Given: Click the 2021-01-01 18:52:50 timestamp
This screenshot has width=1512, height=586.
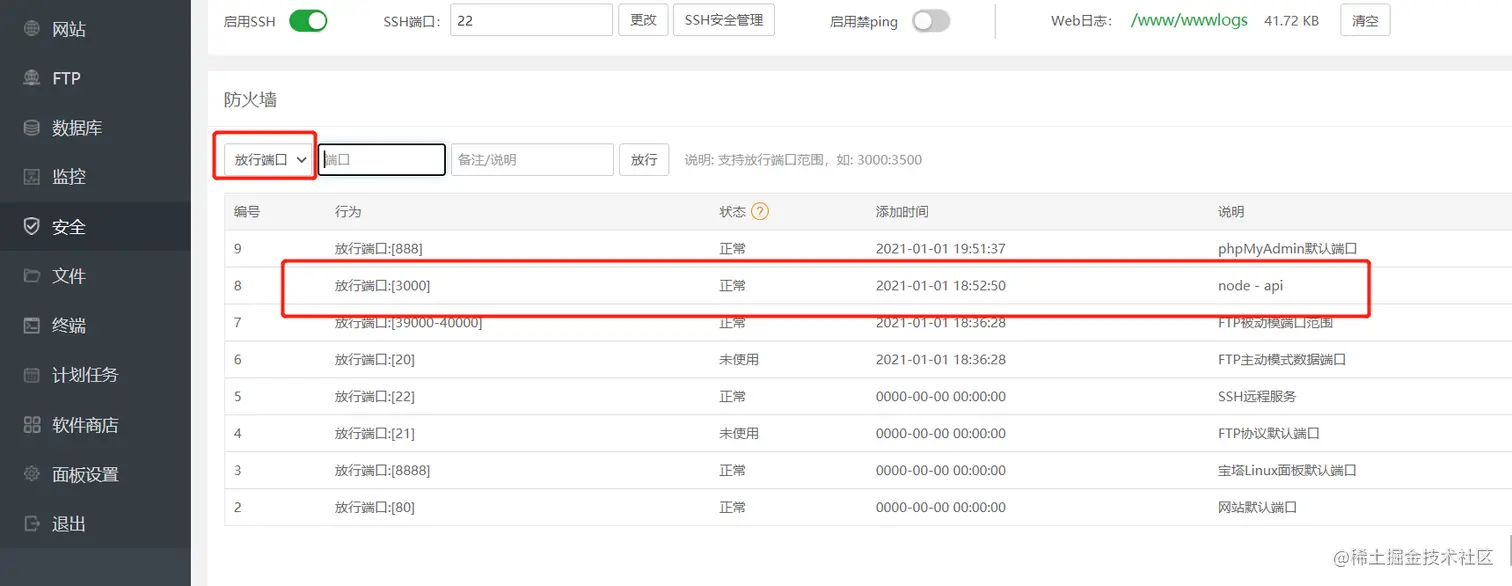Looking at the screenshot, I should pyautogui.click(x=941, y=285).
